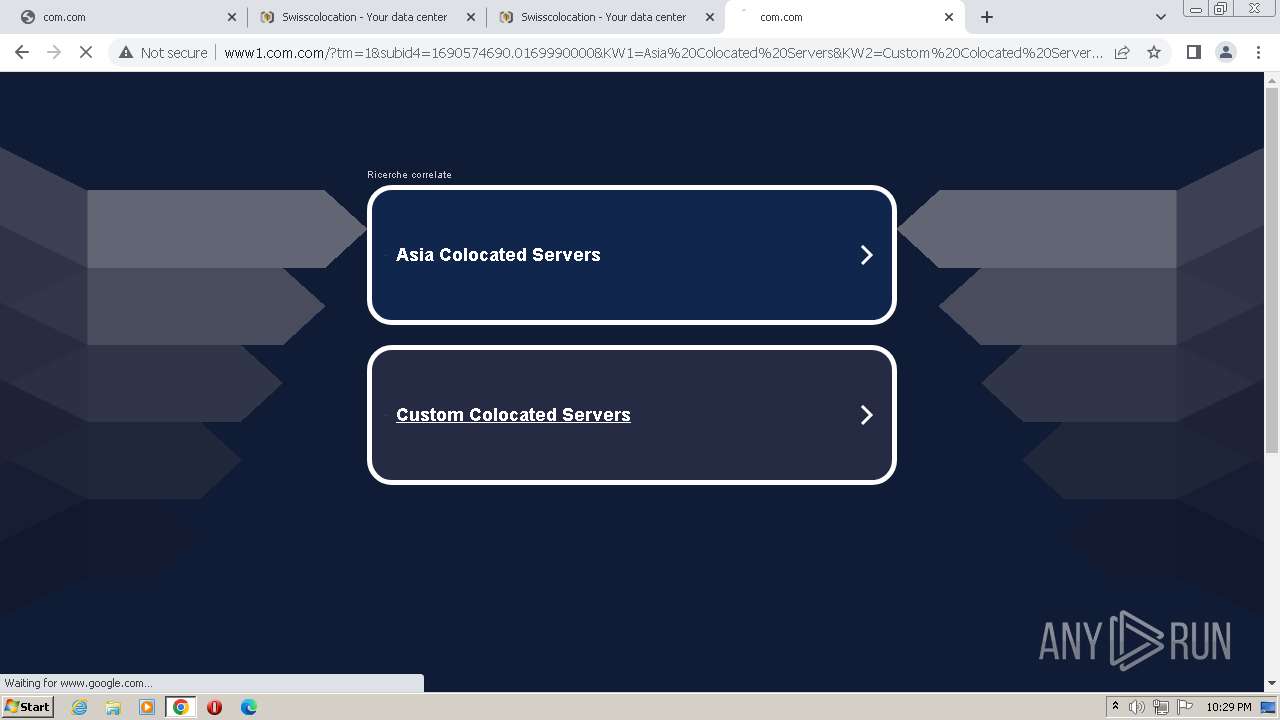
Task: Open the volume control in tray
Action: click(x=1137, y=707)
